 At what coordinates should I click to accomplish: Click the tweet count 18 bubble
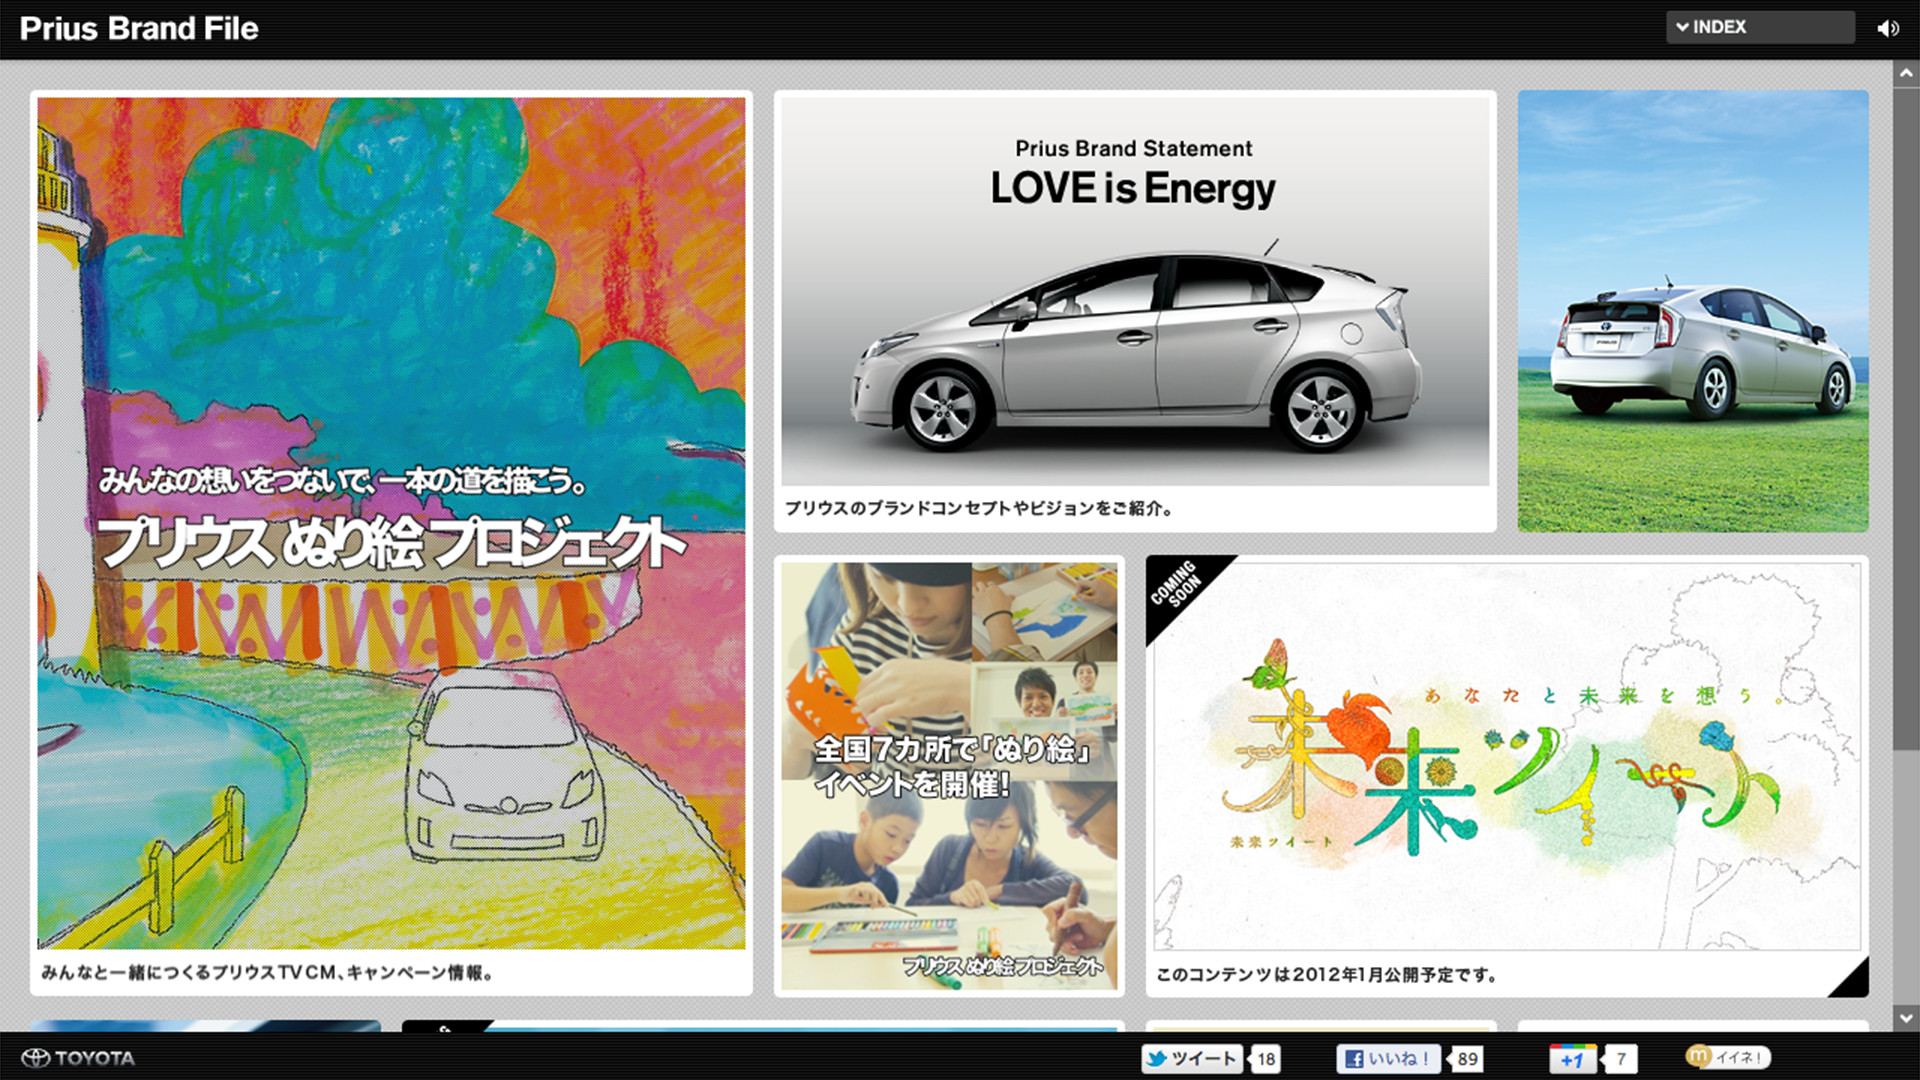(1266, 1059)
